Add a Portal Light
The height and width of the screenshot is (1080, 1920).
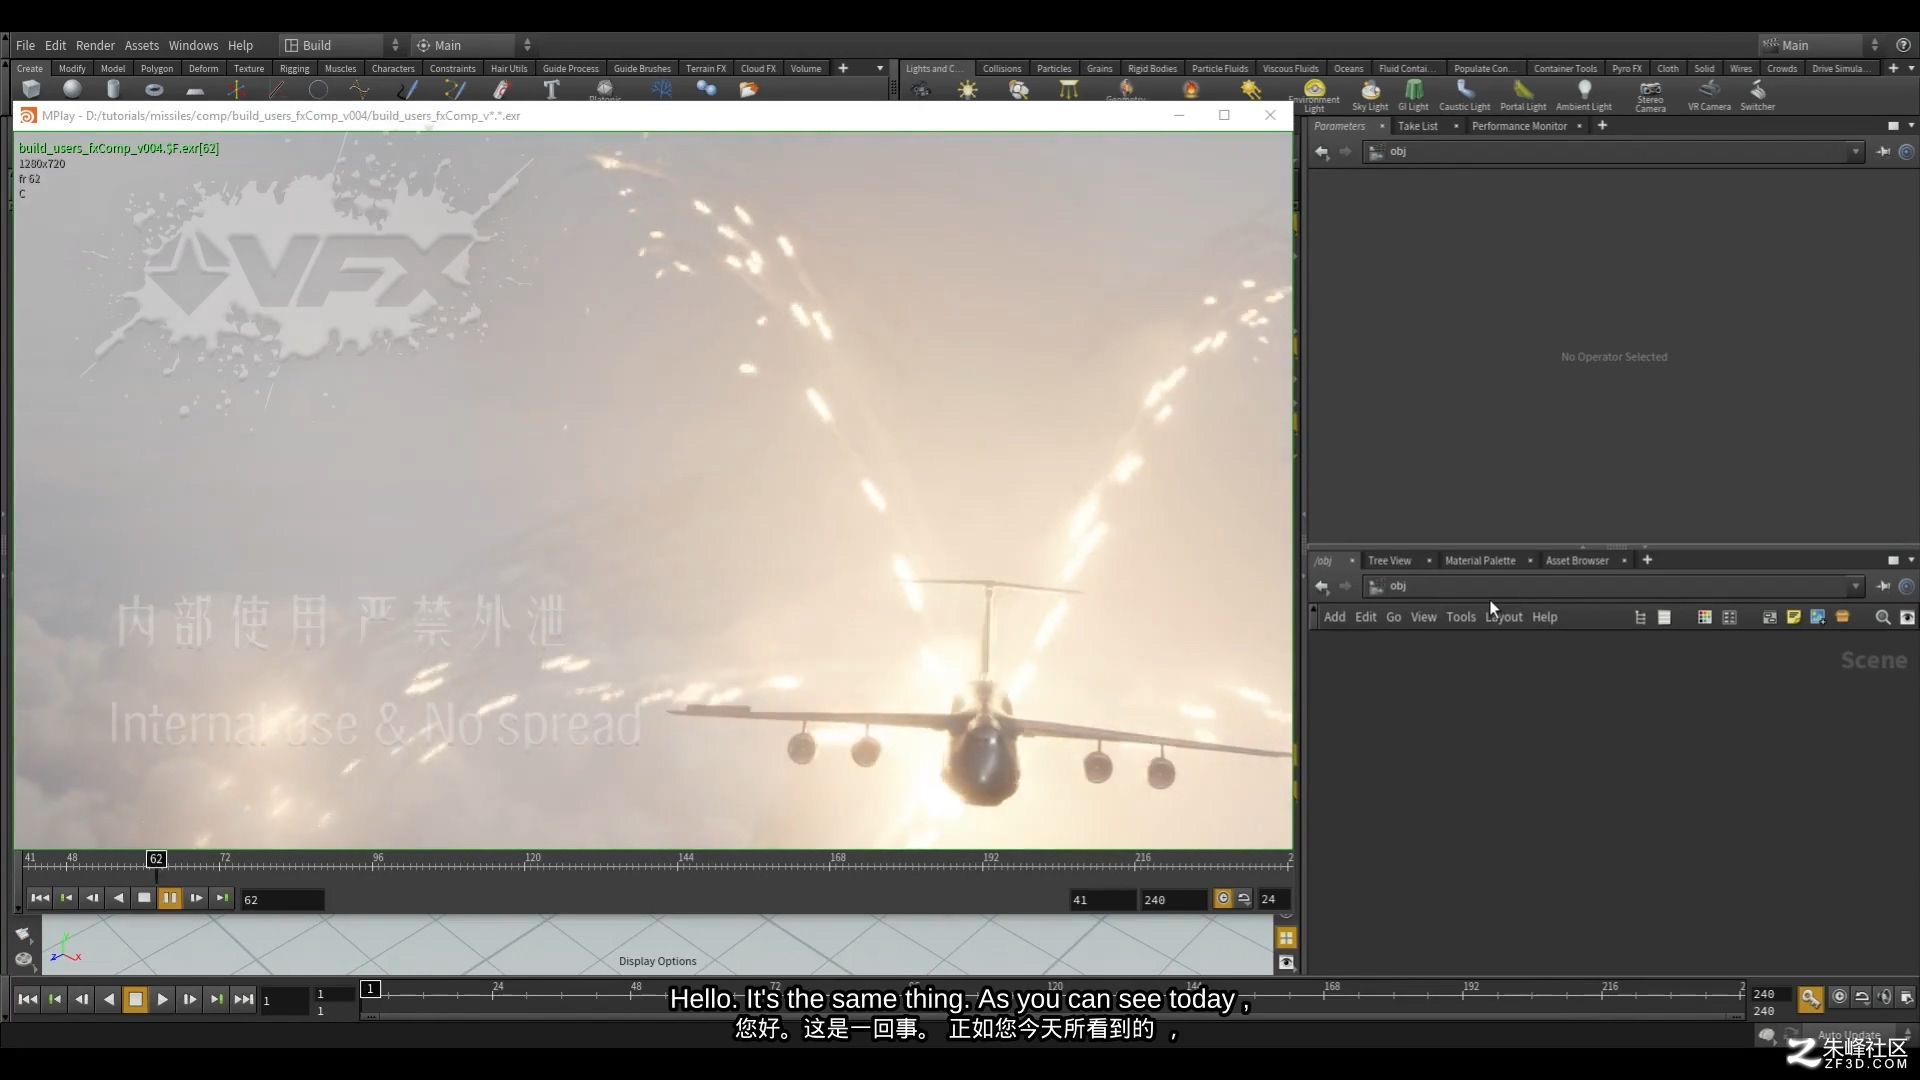pos(1523,95)
